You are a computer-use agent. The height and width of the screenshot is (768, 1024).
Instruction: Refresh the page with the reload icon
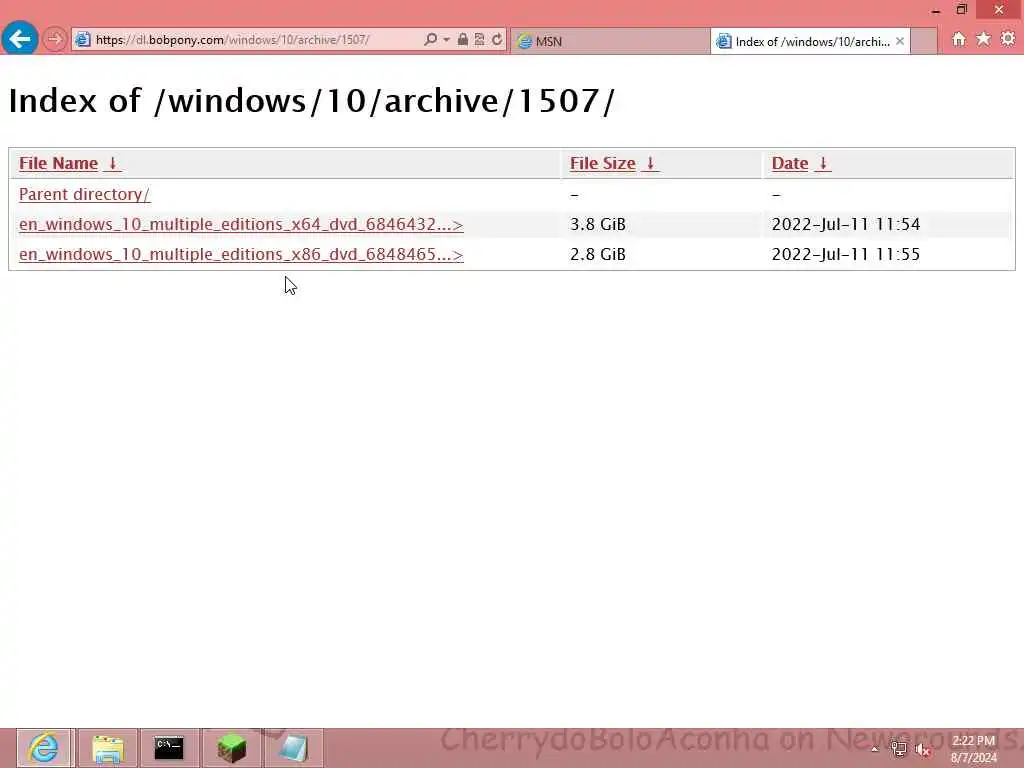497,40
